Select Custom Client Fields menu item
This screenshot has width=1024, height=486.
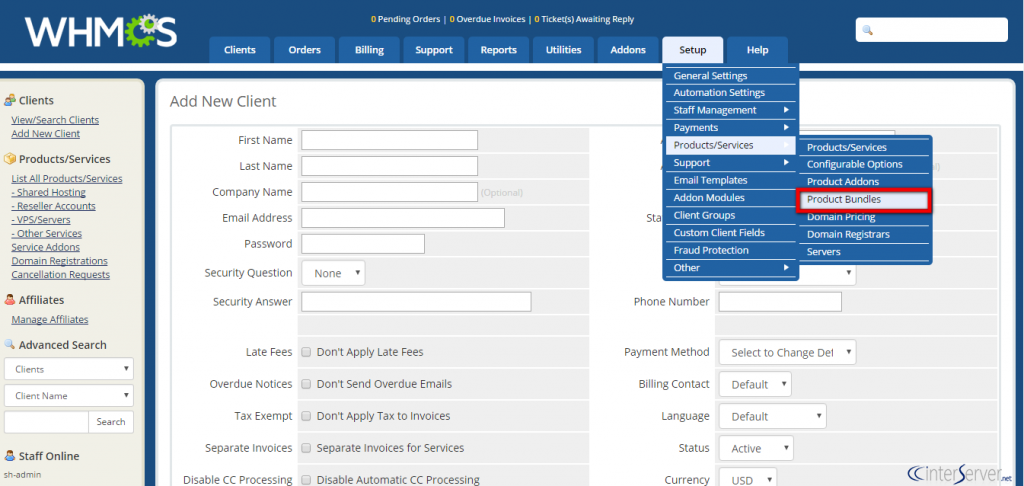[x=731, y=233]
